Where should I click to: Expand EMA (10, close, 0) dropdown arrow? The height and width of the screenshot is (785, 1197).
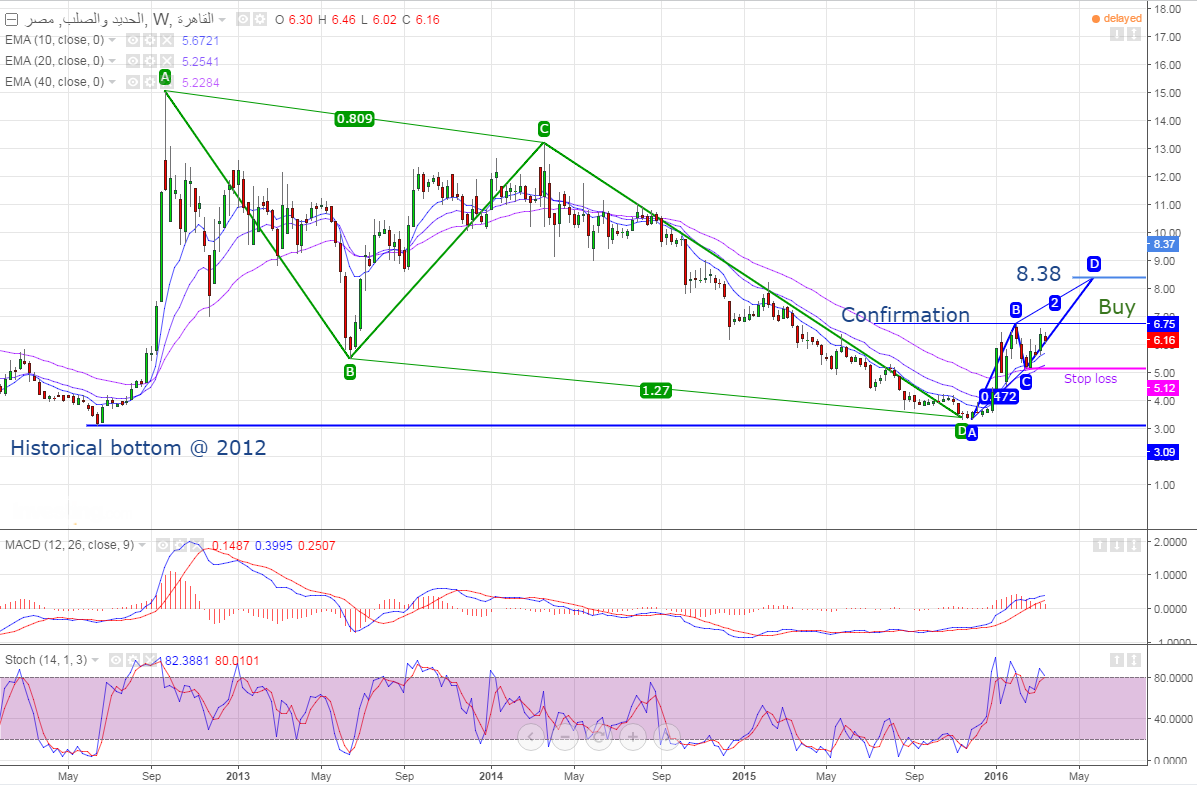(112, 40)
